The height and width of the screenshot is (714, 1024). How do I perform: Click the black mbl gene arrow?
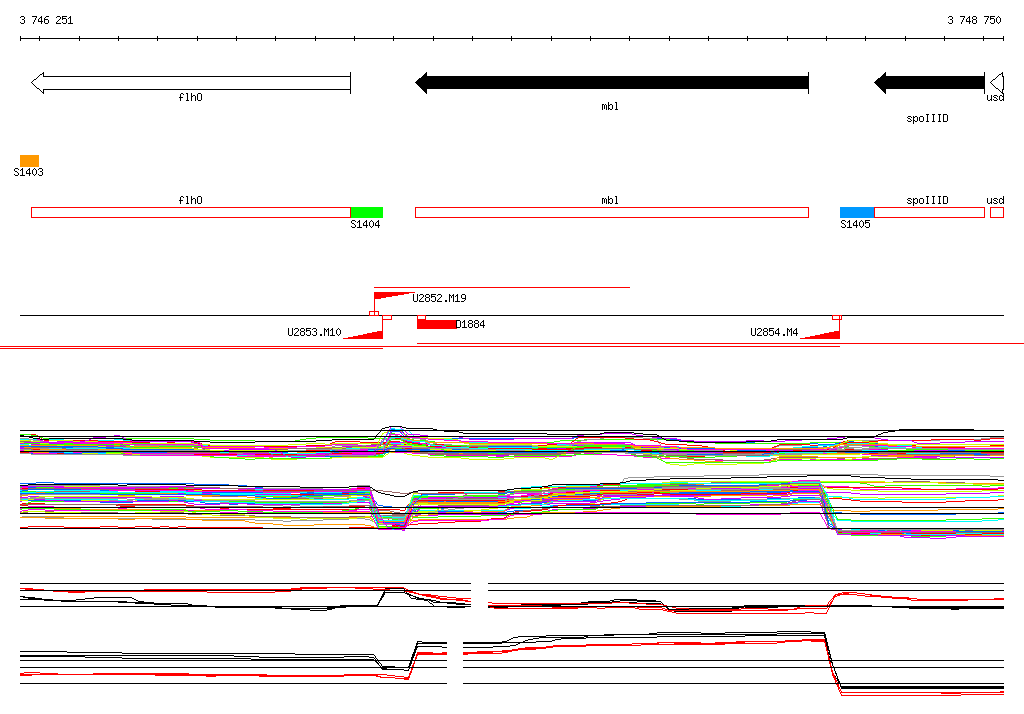click(612, 83)
